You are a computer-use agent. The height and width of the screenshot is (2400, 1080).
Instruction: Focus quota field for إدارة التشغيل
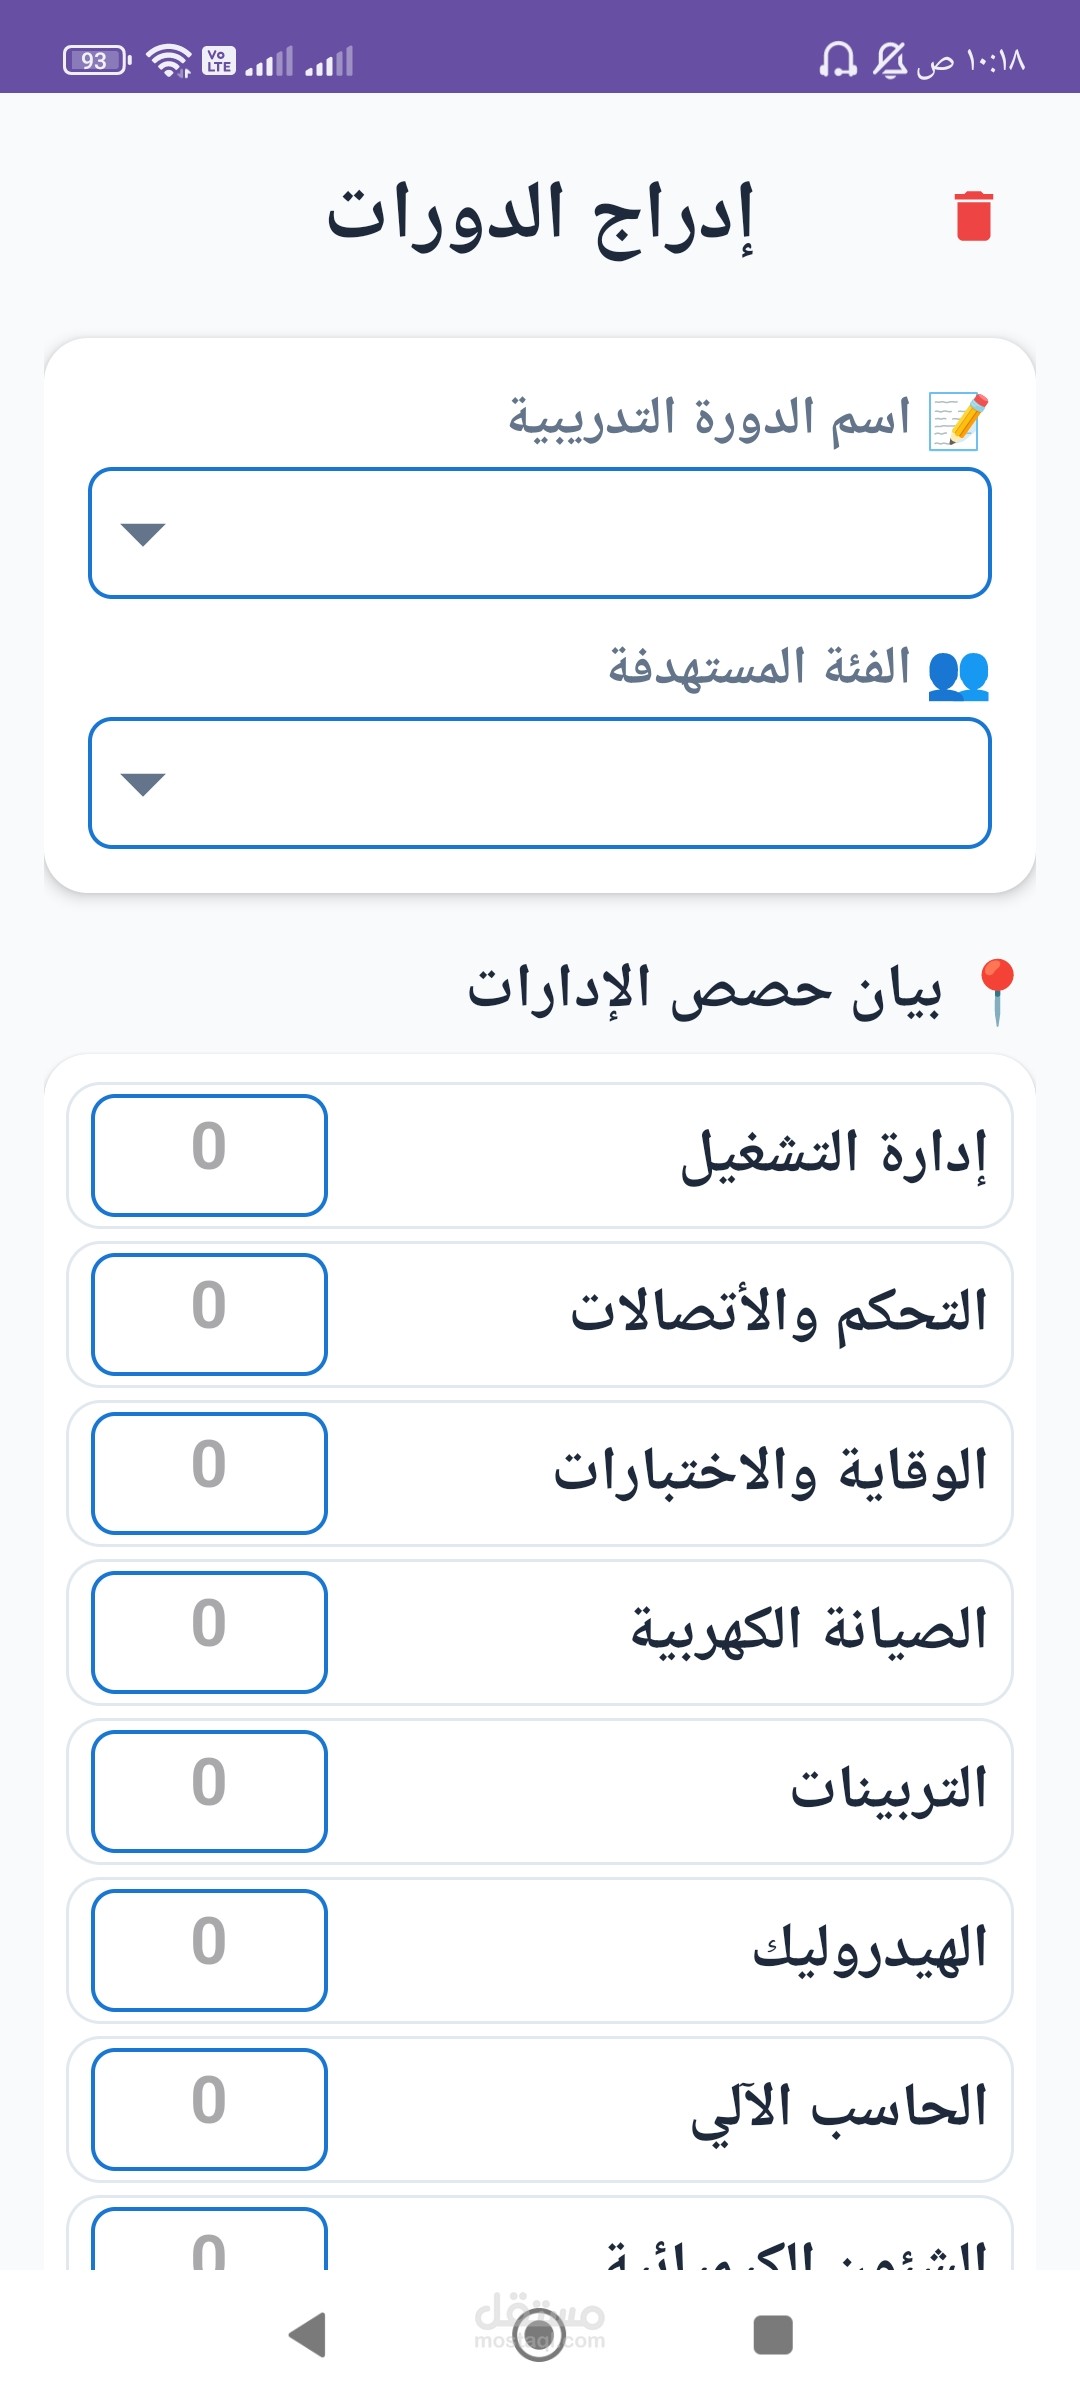pyautogui.click(x=209, y=1155)
